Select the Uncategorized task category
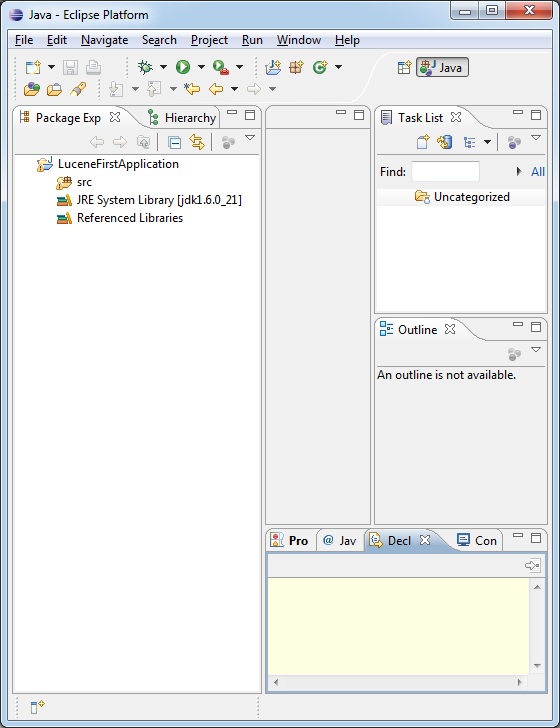 click(x=462, y=197)
